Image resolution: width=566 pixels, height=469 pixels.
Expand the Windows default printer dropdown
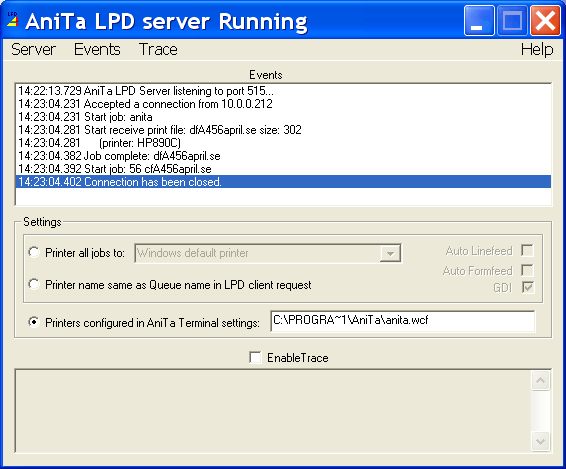click(x=390, y=253)
